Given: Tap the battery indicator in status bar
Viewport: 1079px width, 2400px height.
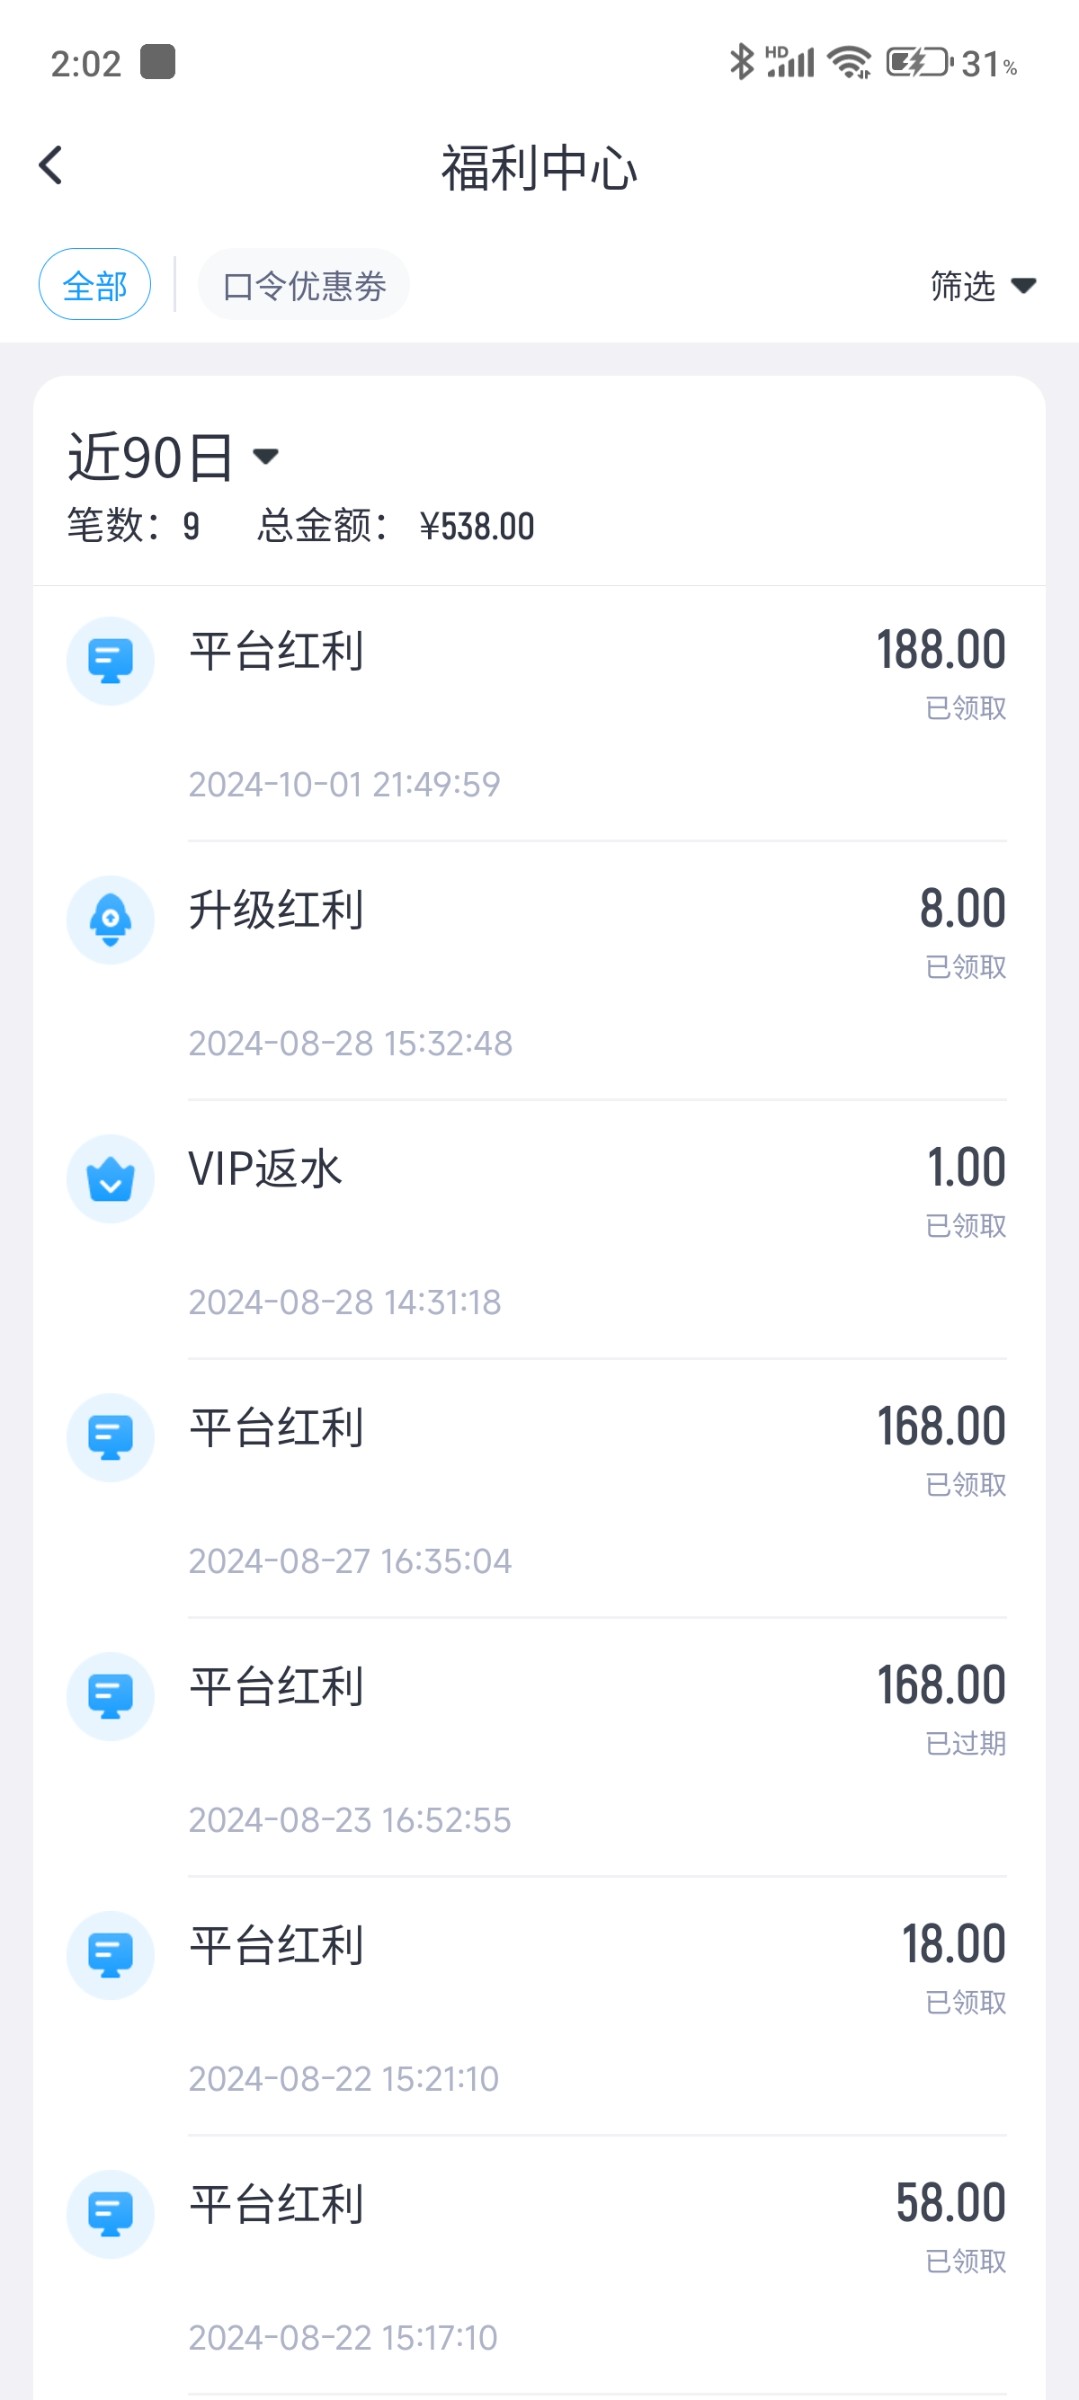Looking at the screenshot, I should point(918,63).
